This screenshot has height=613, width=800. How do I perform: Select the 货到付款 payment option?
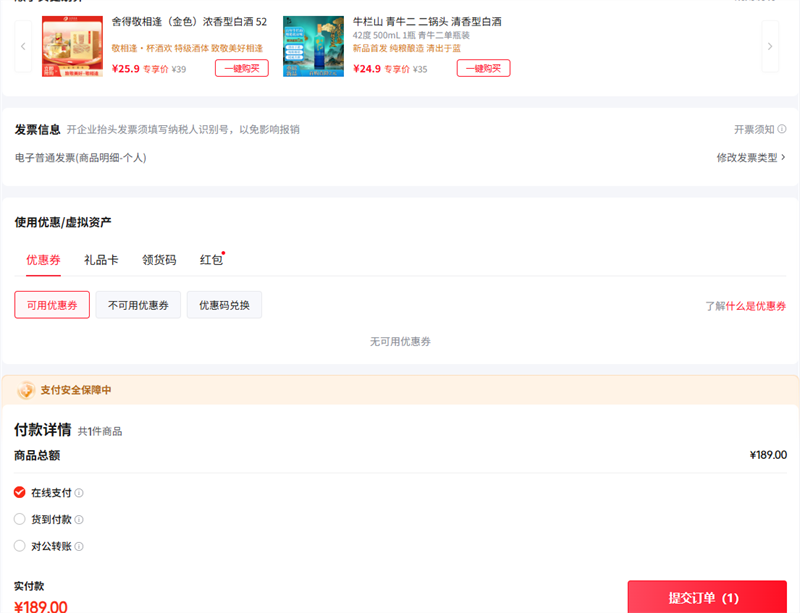20,520
